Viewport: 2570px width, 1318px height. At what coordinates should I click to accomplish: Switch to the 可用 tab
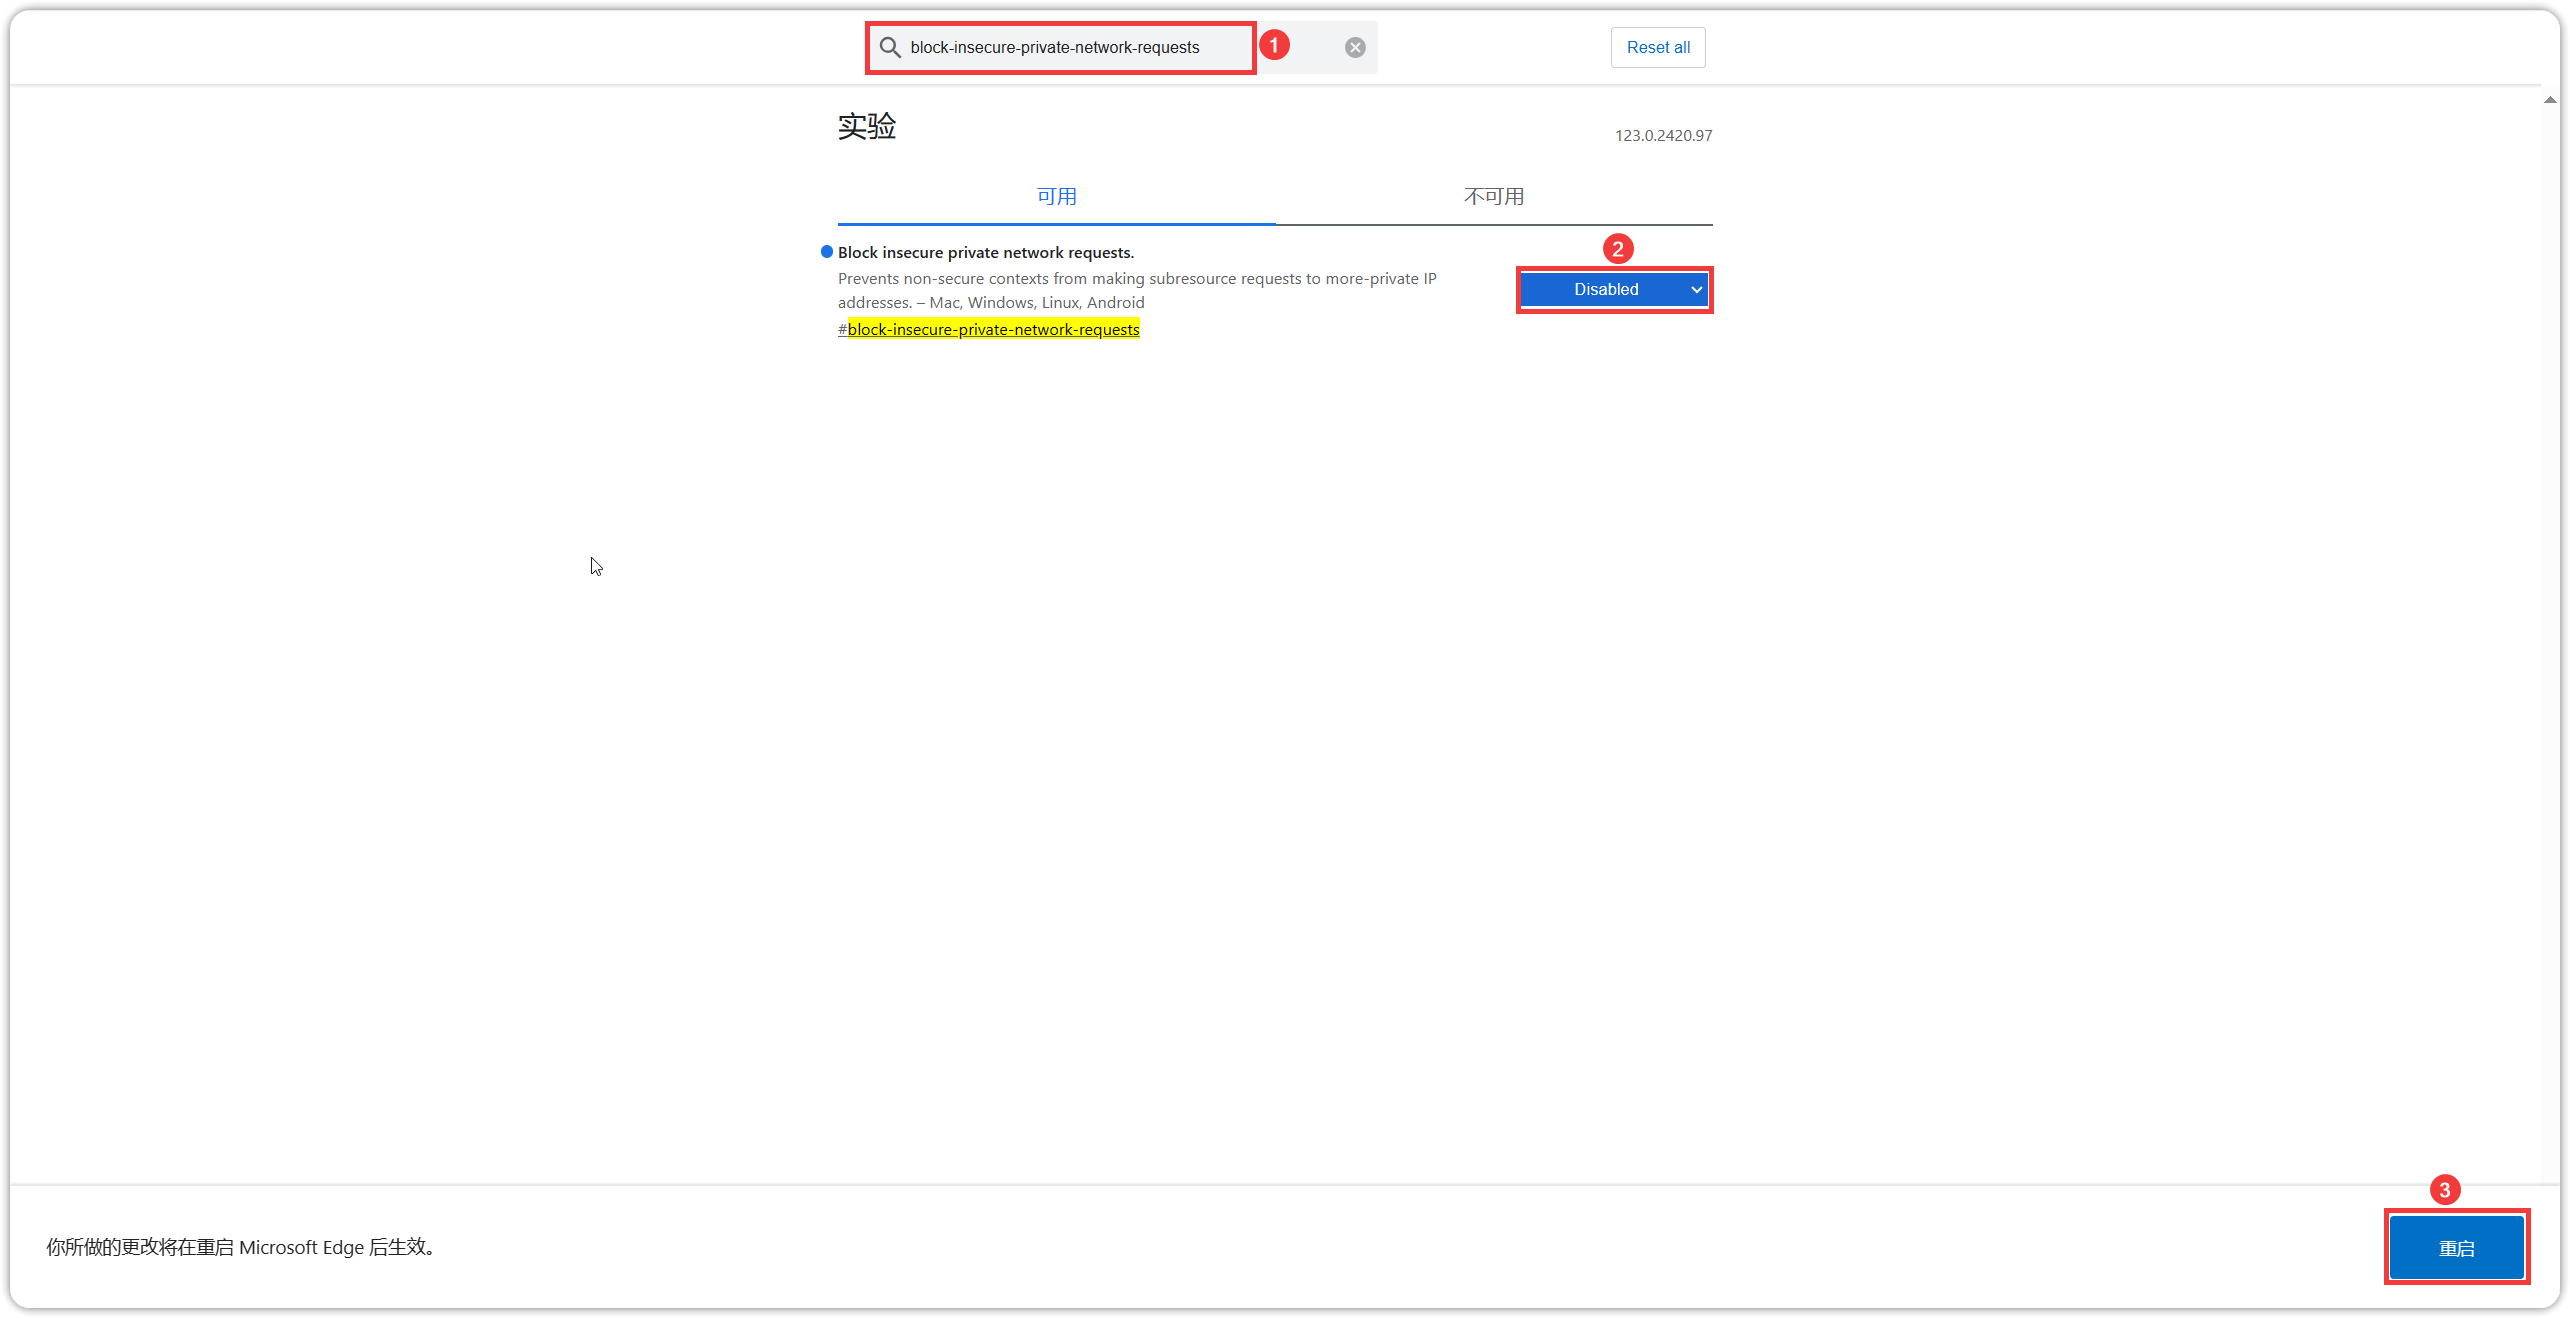click(x=1056, y=196)
